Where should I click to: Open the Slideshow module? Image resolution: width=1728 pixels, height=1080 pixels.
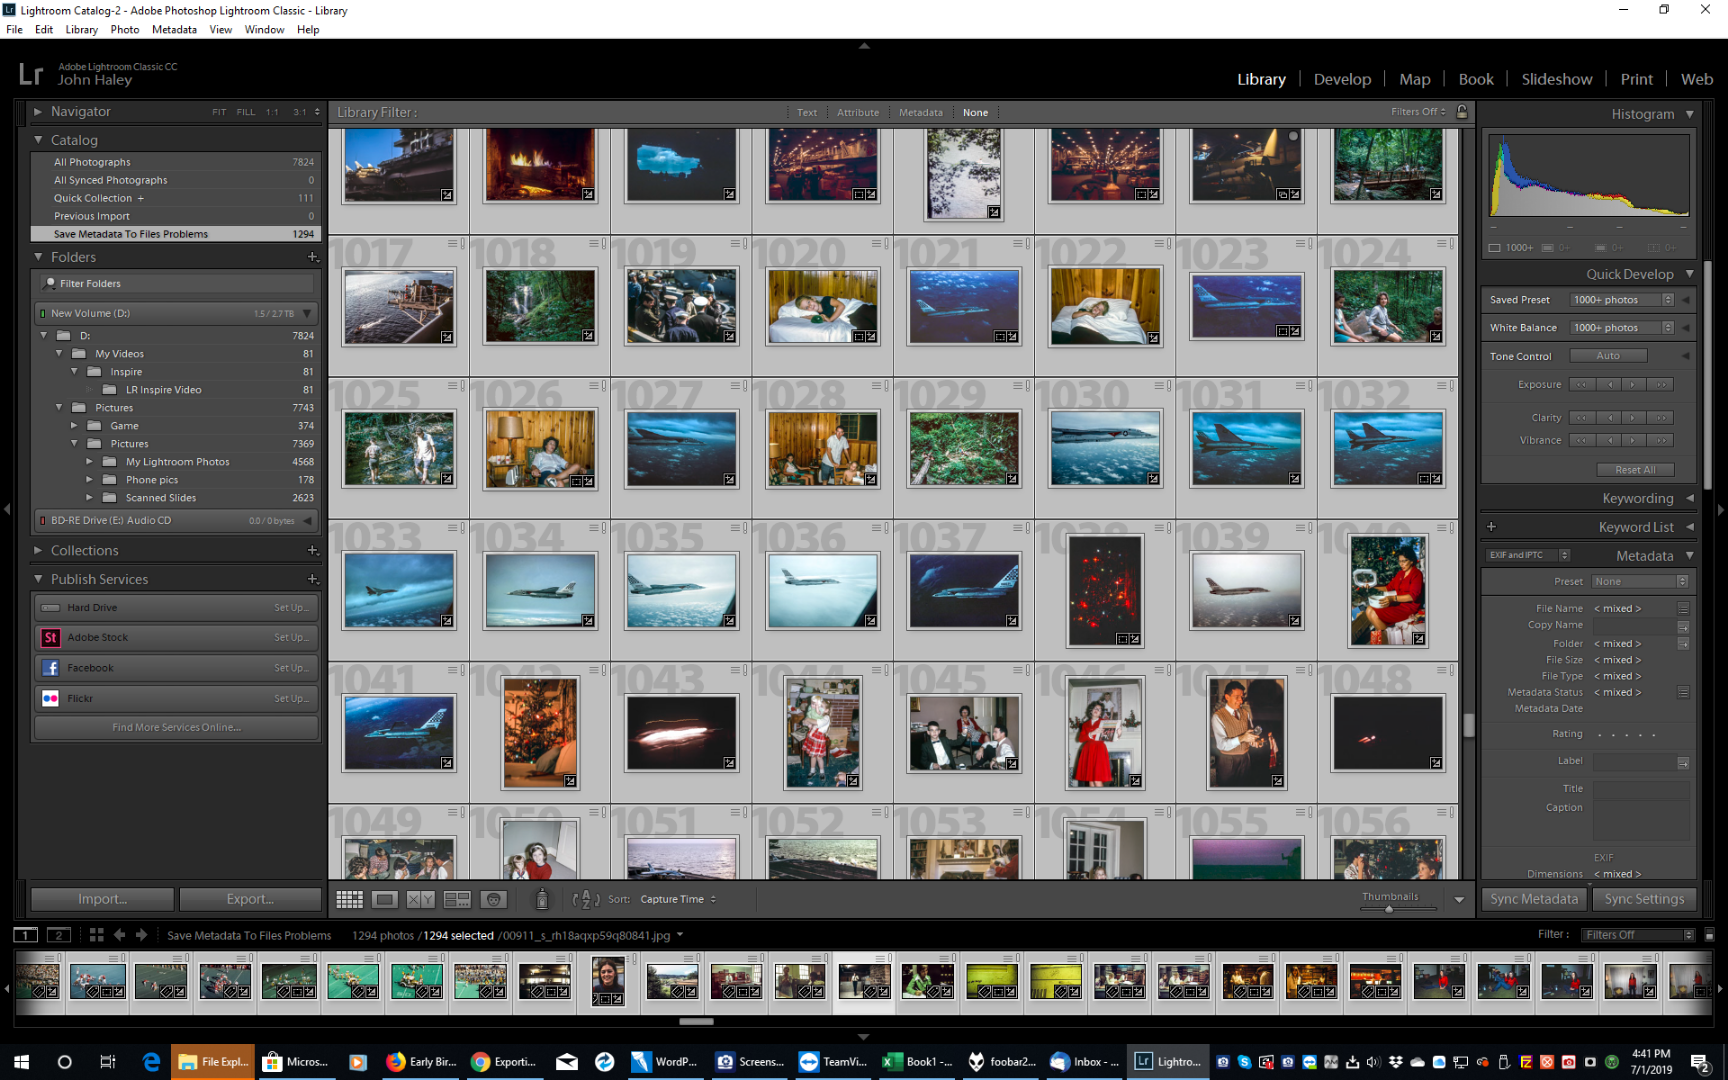(1556, 79)
